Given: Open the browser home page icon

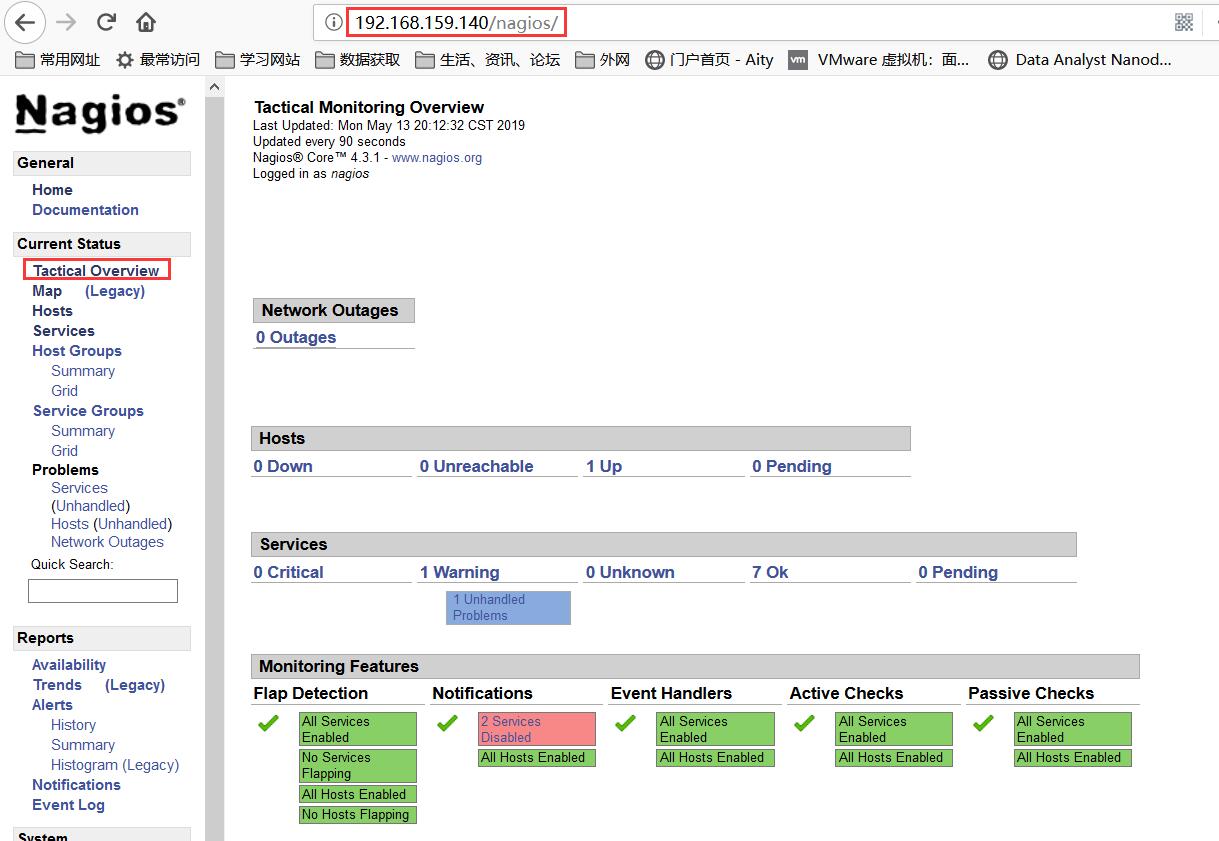Looking at the screenshot, I should pos(146,22).
